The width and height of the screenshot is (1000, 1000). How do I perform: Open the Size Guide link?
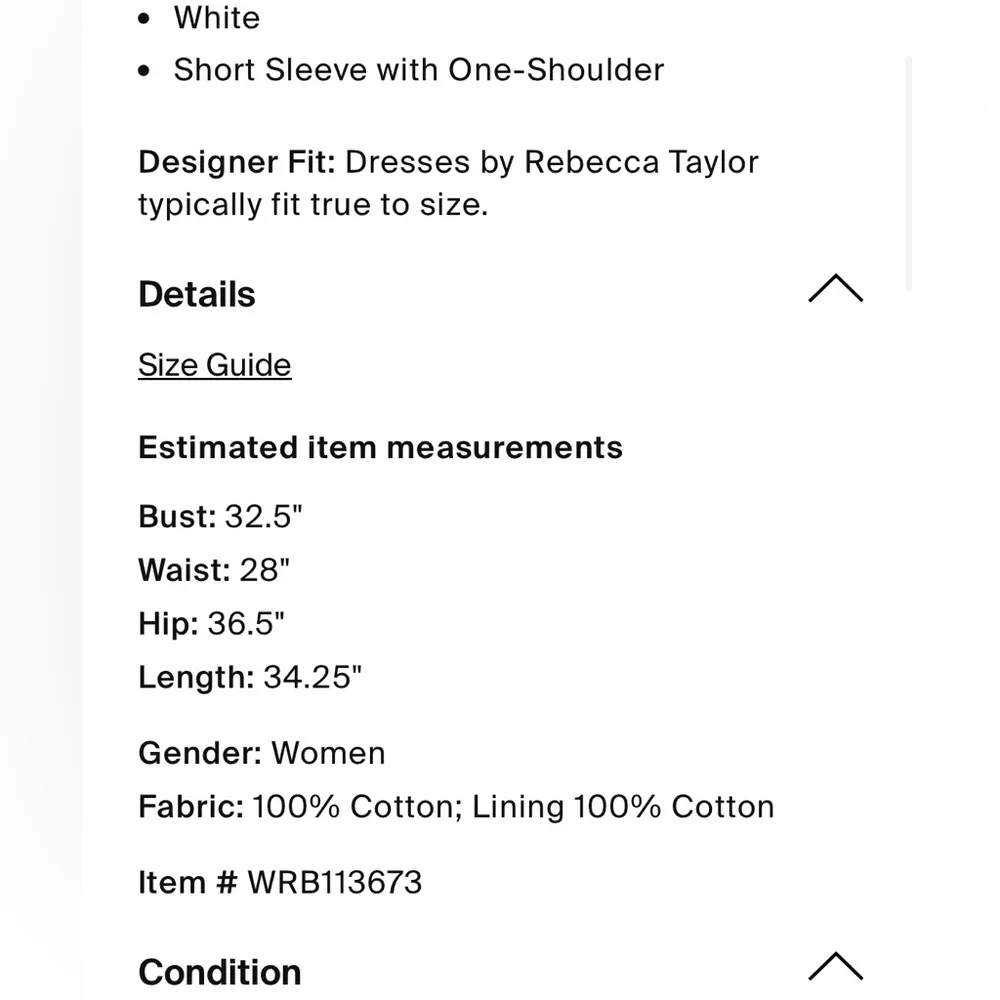(x=214, y=365)
